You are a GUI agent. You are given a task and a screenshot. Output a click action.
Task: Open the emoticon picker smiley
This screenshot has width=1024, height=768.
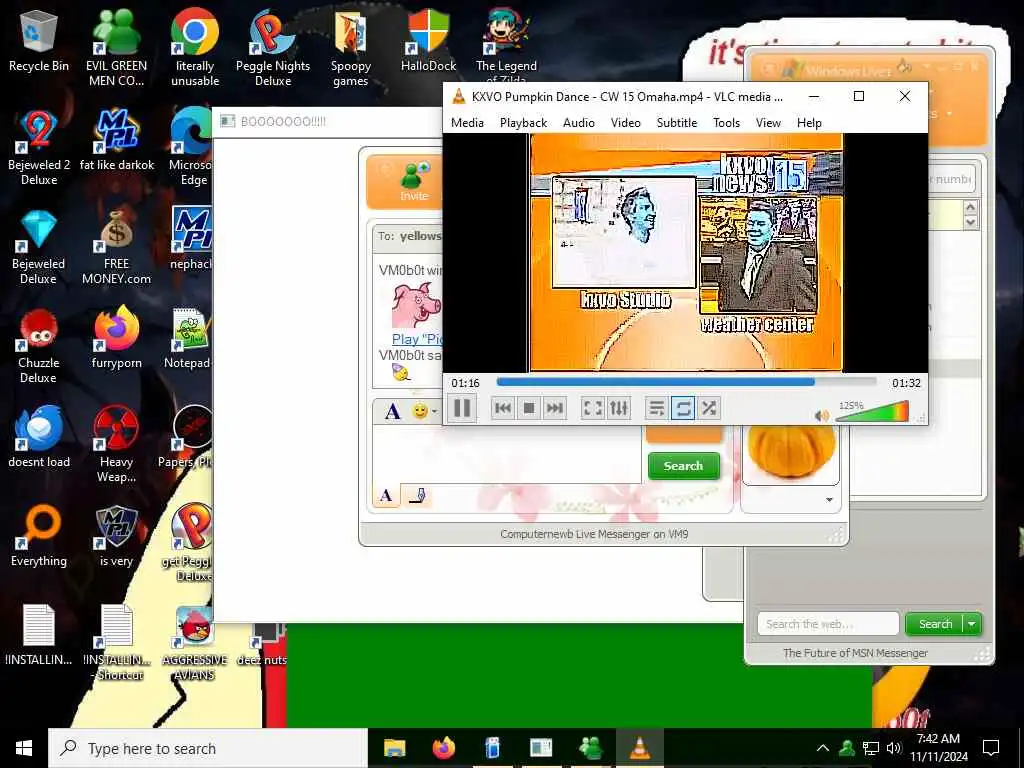[421, 411]
